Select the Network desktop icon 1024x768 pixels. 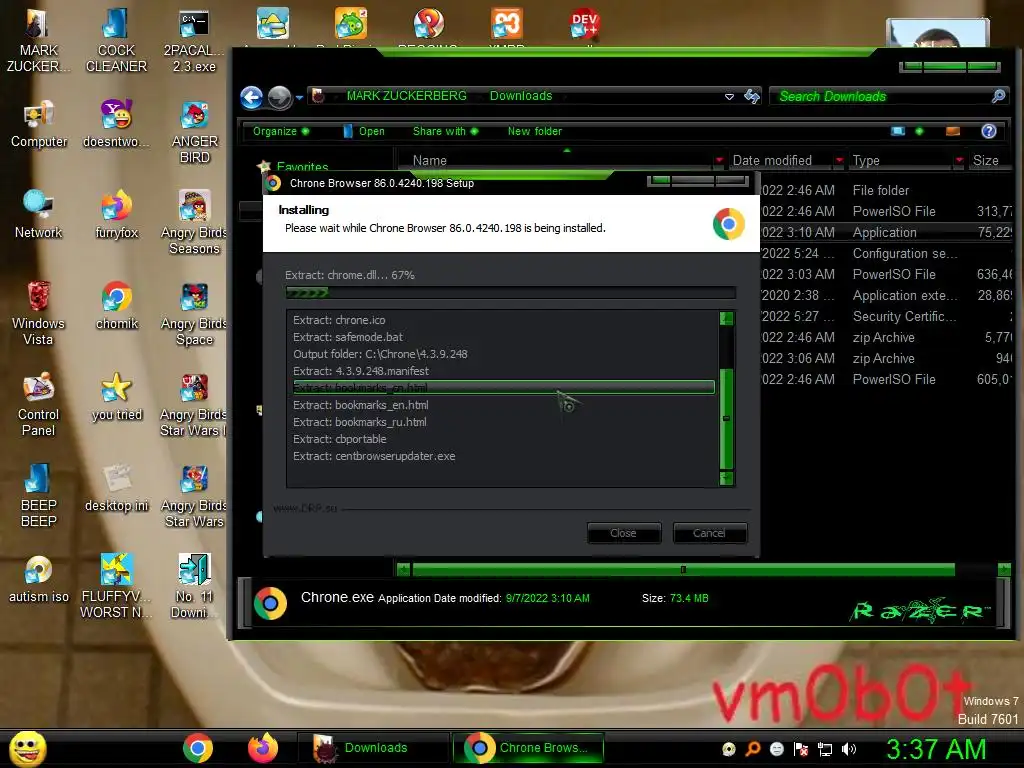click(x=39, y=215)
